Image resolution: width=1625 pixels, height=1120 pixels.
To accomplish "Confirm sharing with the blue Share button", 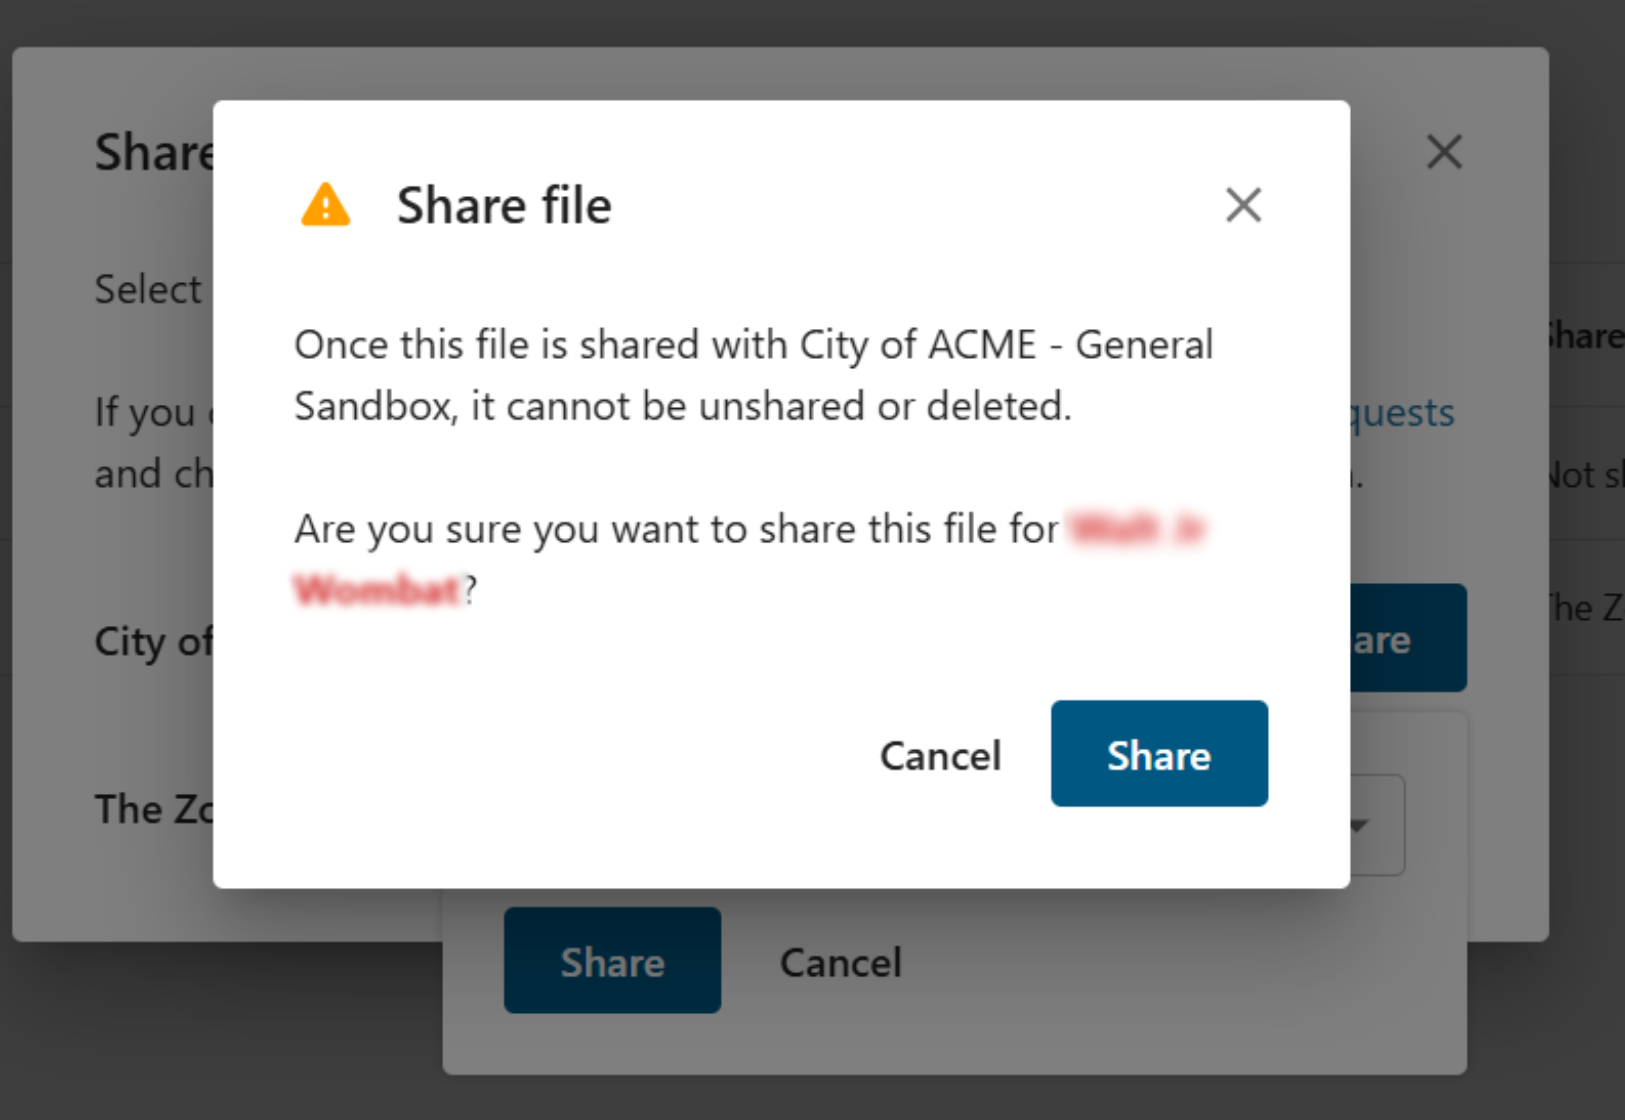I will 1159,754.
